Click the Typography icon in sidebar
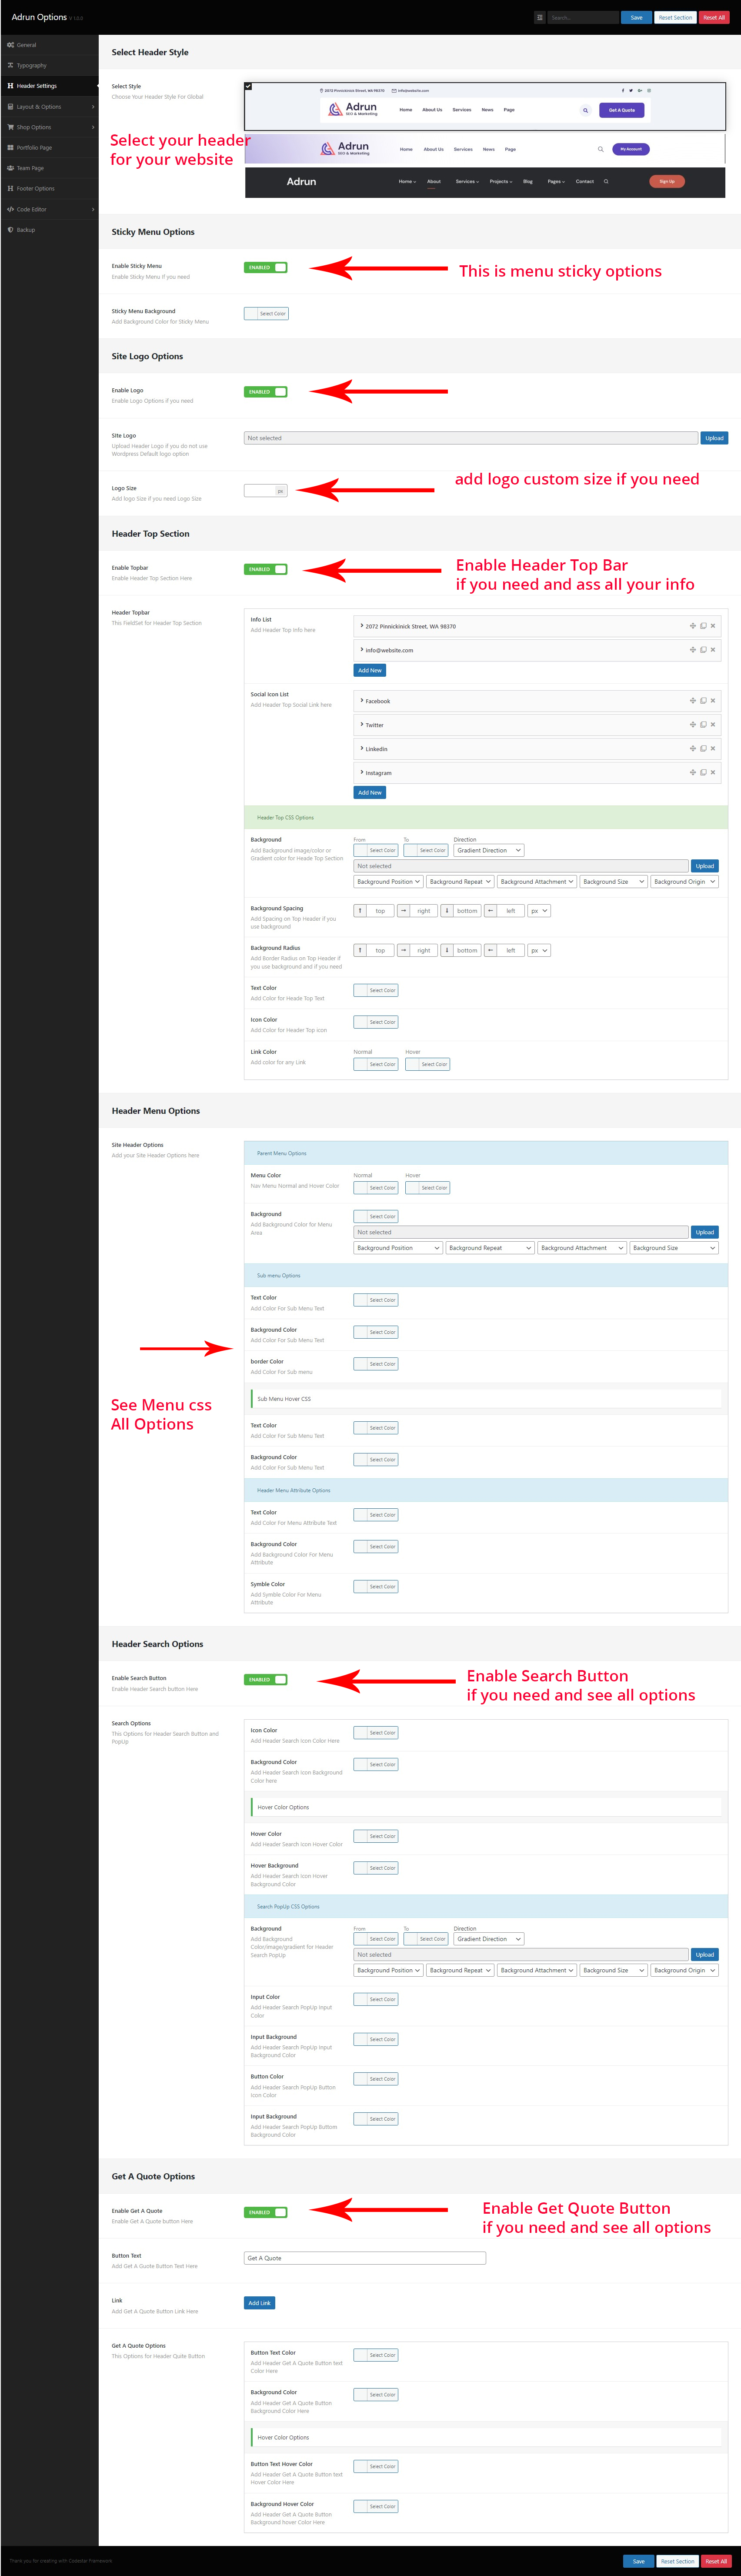 10,65
